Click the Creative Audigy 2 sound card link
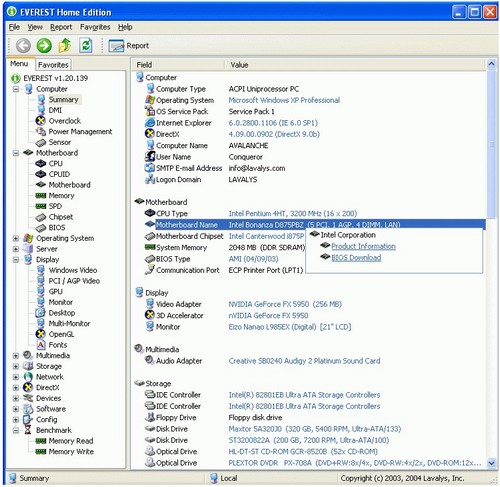The image size is (500, 487). pyautogui.click(x=304, y=361)
